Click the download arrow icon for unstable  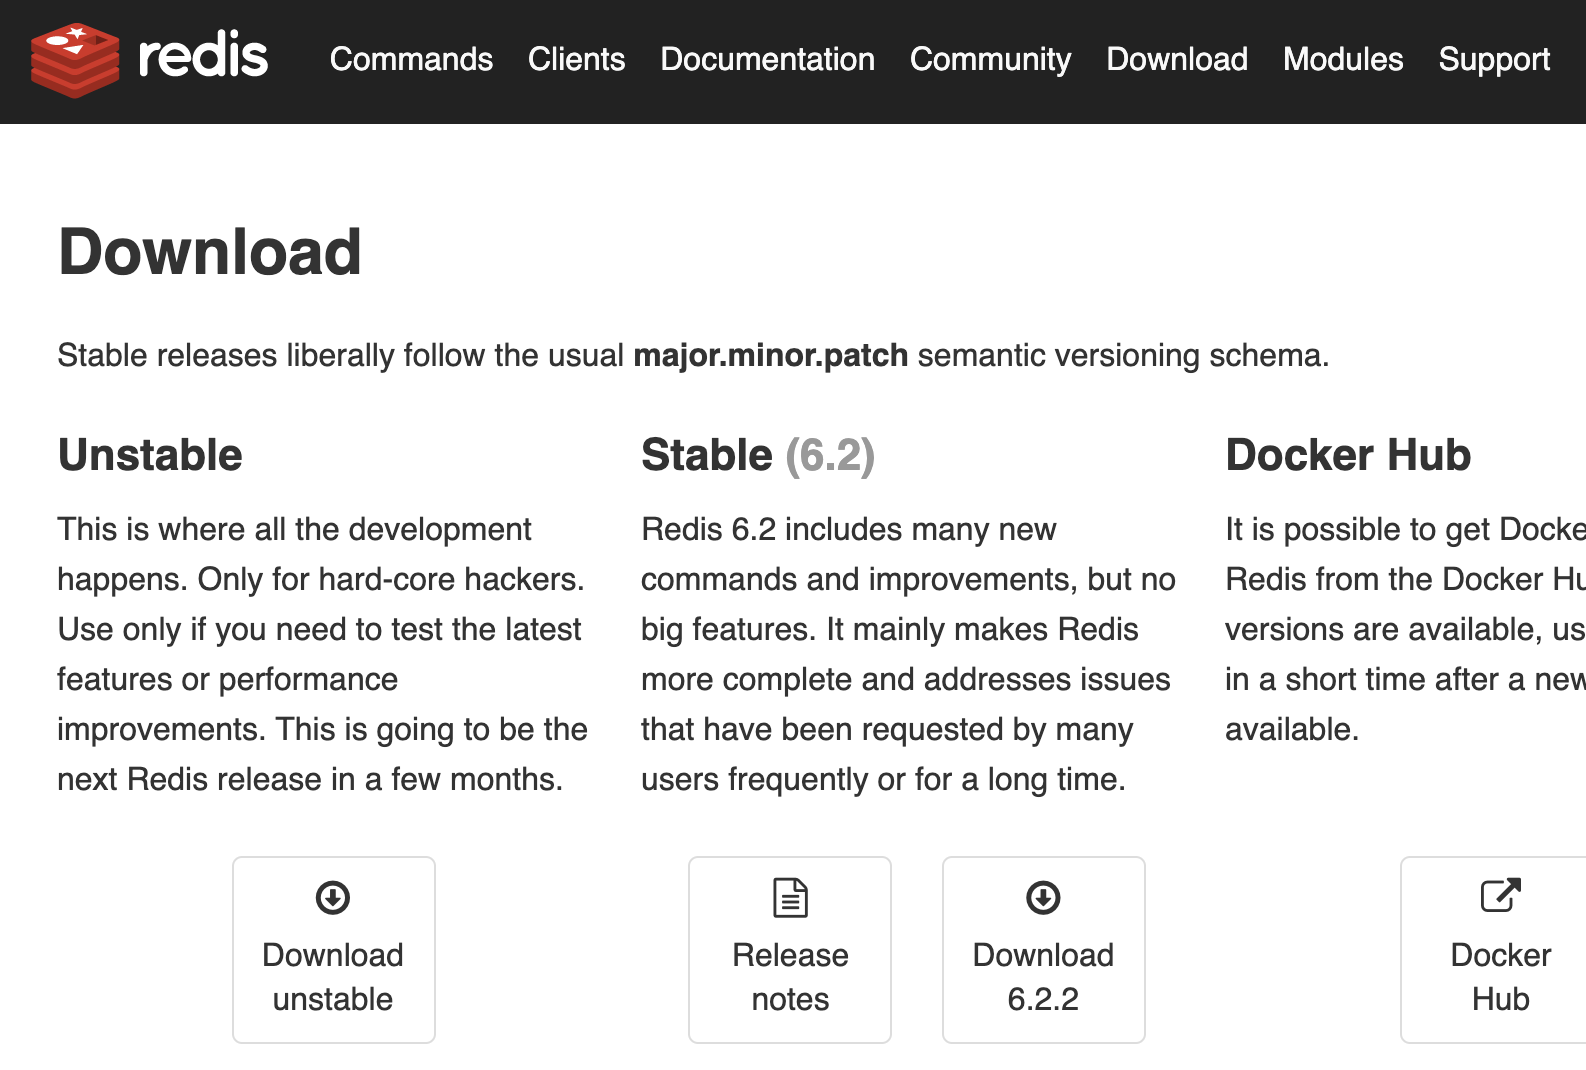click(x=333, y=897)
